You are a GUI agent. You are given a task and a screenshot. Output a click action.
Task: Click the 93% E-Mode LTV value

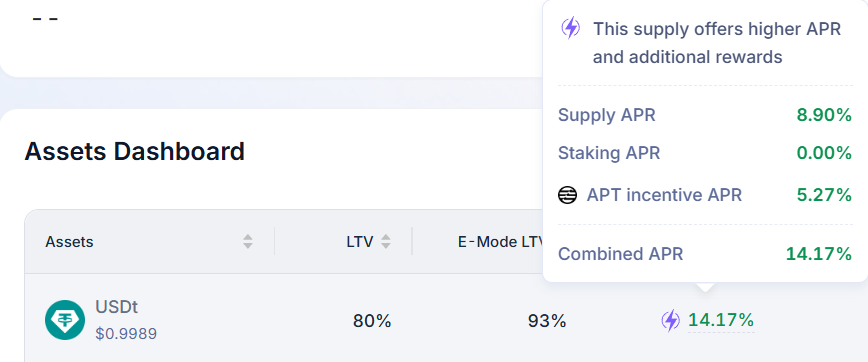(547, 321)
